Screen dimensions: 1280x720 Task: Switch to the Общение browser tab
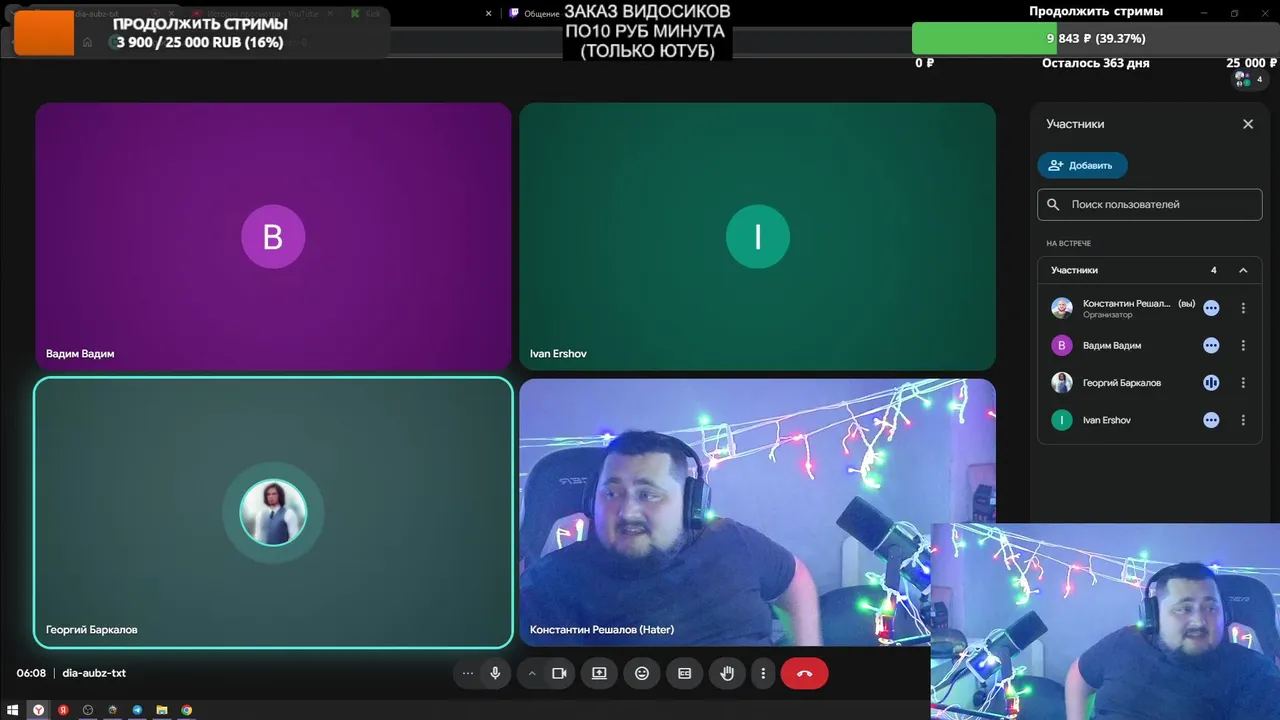click(x=536, y=14)
